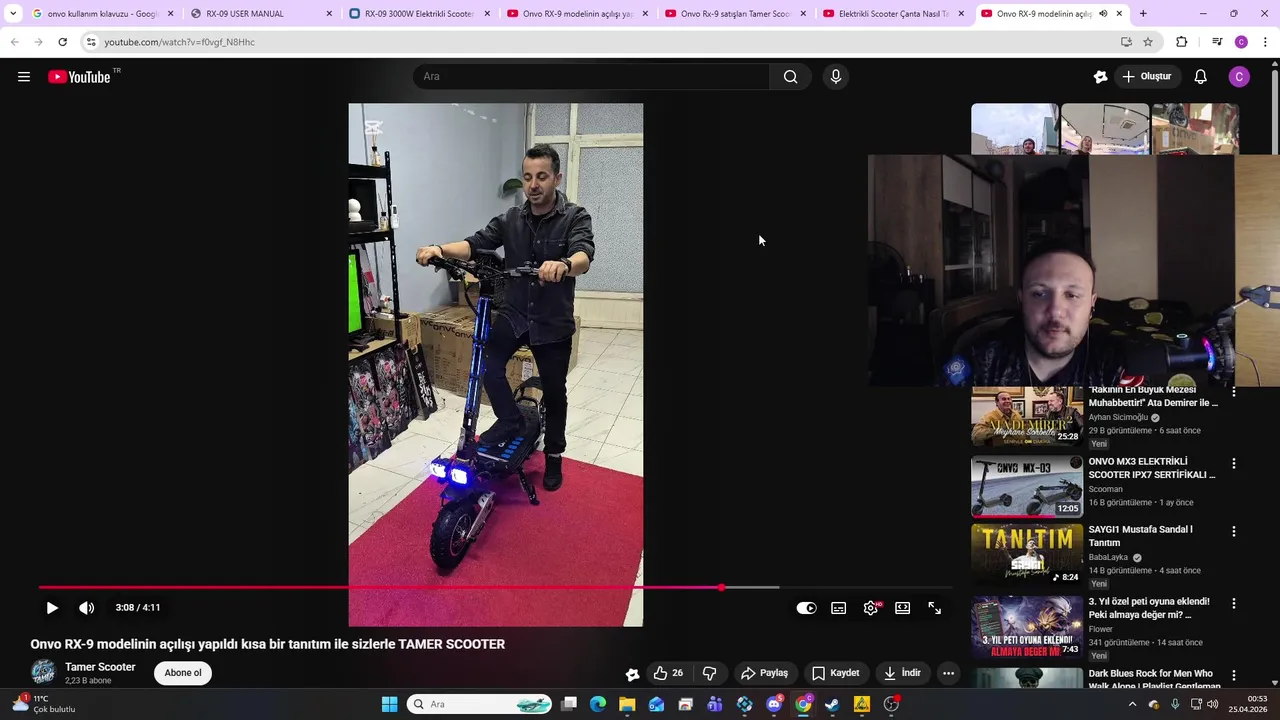
Task: Open ONVO MX3 ELEKTRİKLİ SCOOTER video title
Action: [x=1152, y=468]
